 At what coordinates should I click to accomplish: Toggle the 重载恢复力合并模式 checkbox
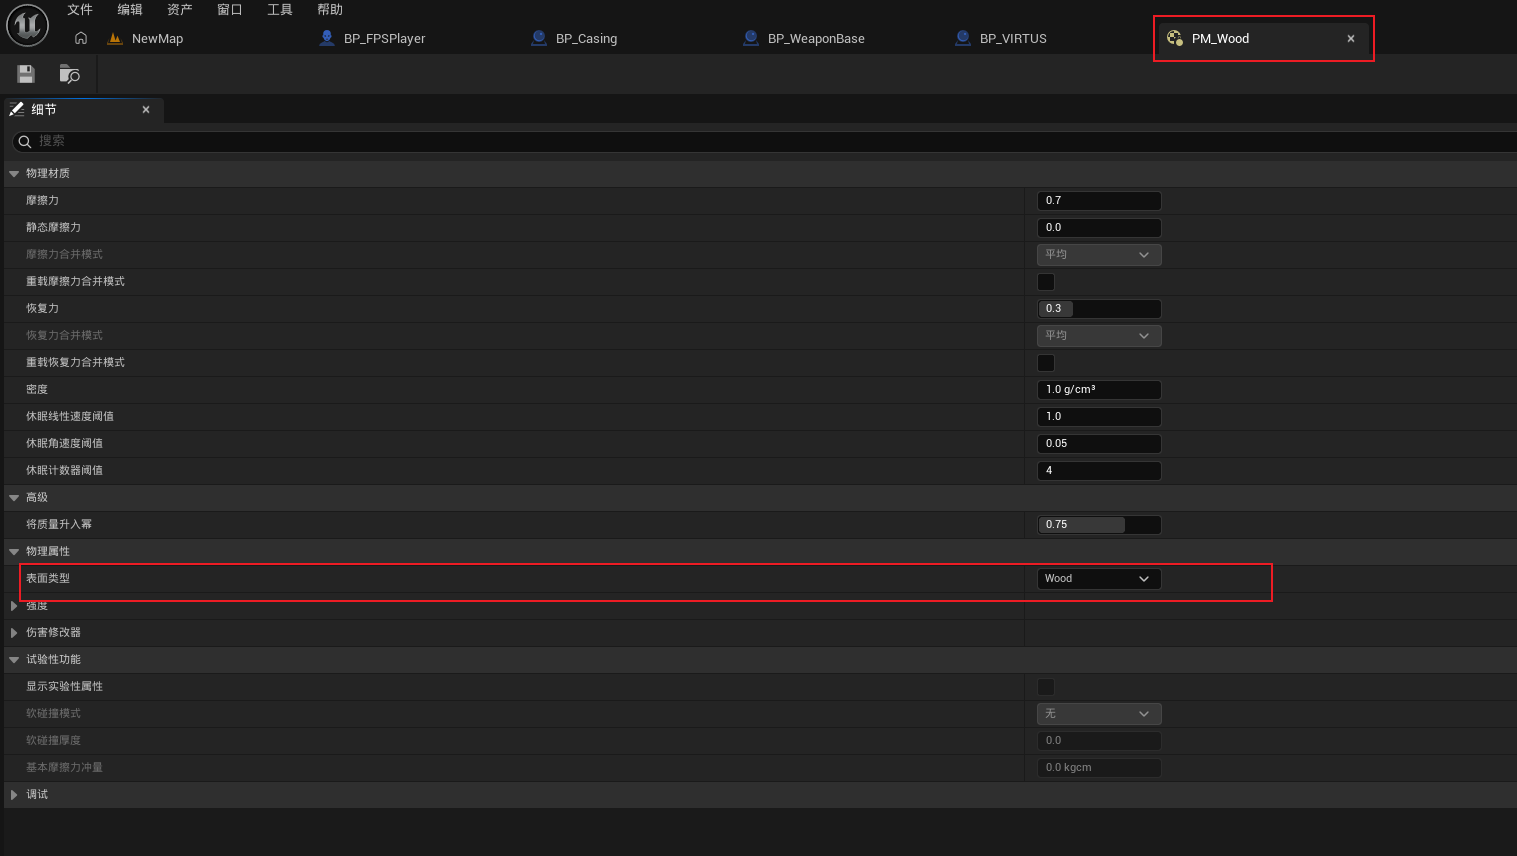[1046, 363]
